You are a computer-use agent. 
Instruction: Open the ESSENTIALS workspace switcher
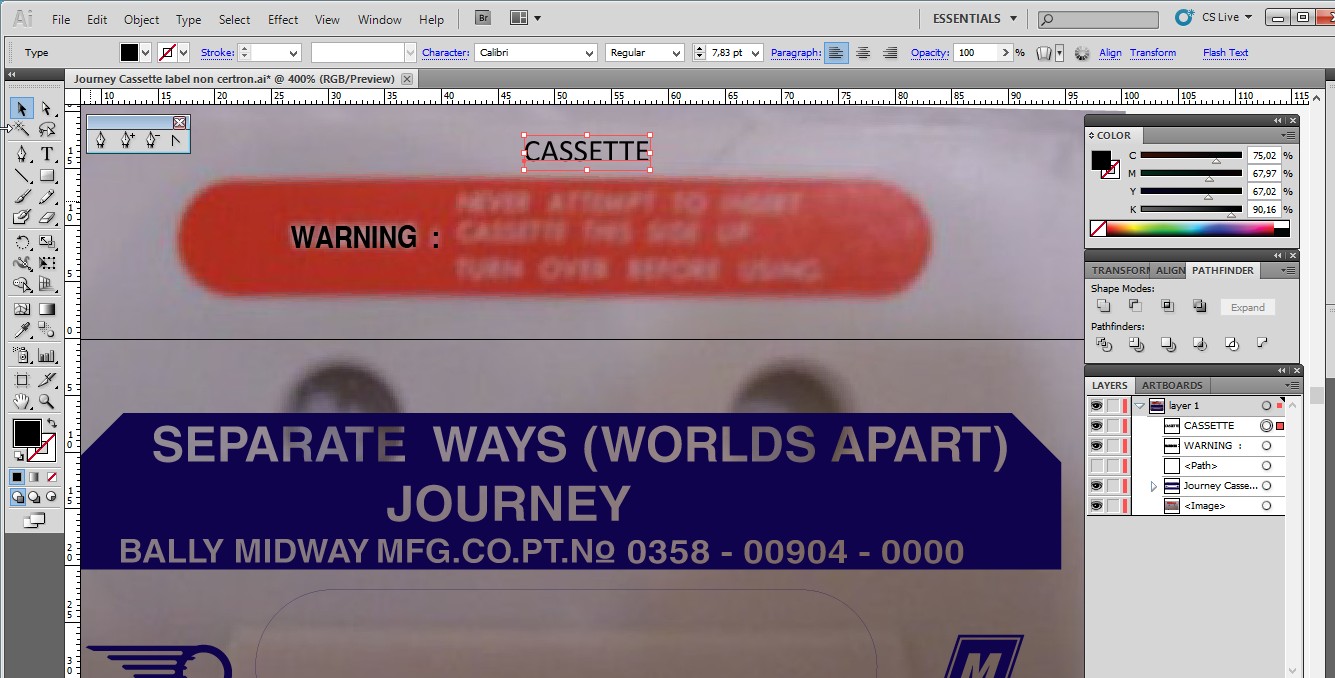[x=974, y=18]
